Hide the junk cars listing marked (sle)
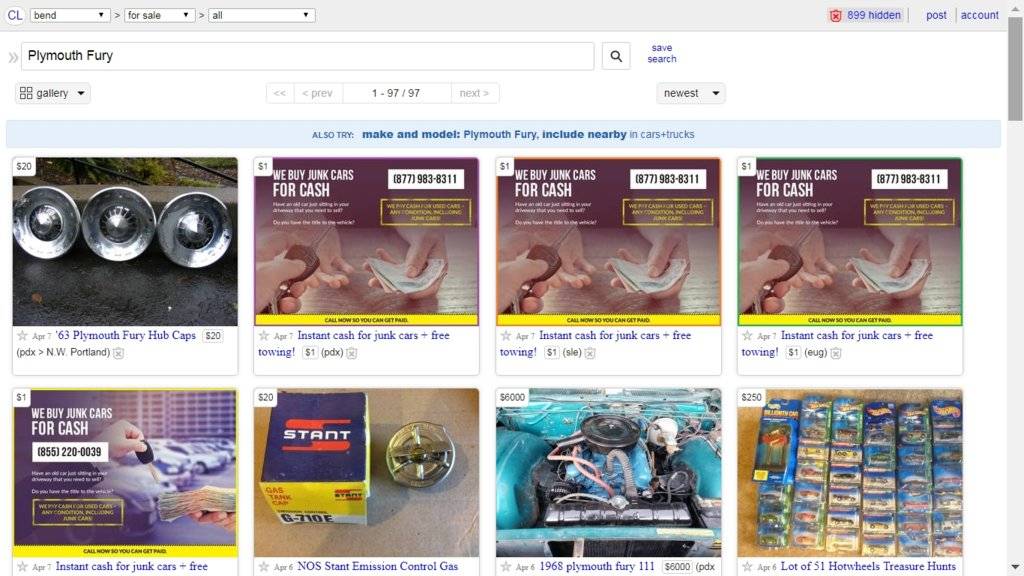The width and height of the screenshot is (1024, 576). pyautogui.click(x=590, y=353)
